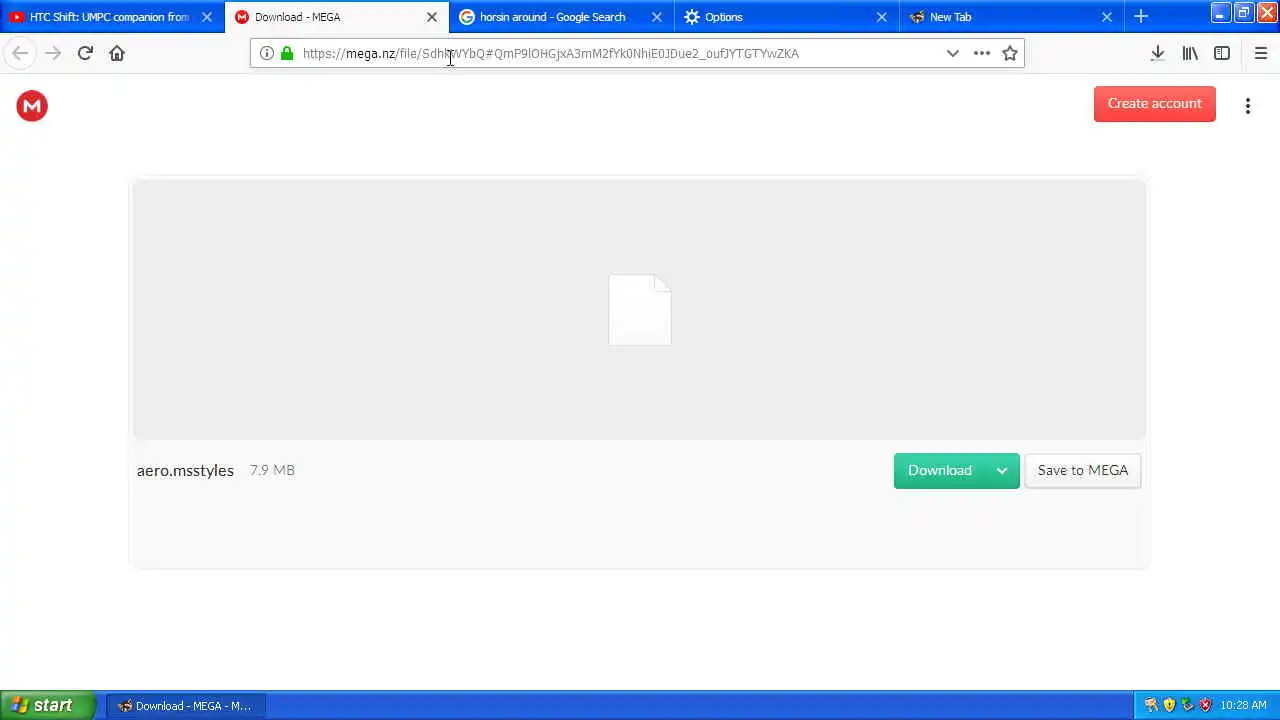Close the Download - MEGA tab
The height and width of the screenshot is (720, 1280).
432,17
